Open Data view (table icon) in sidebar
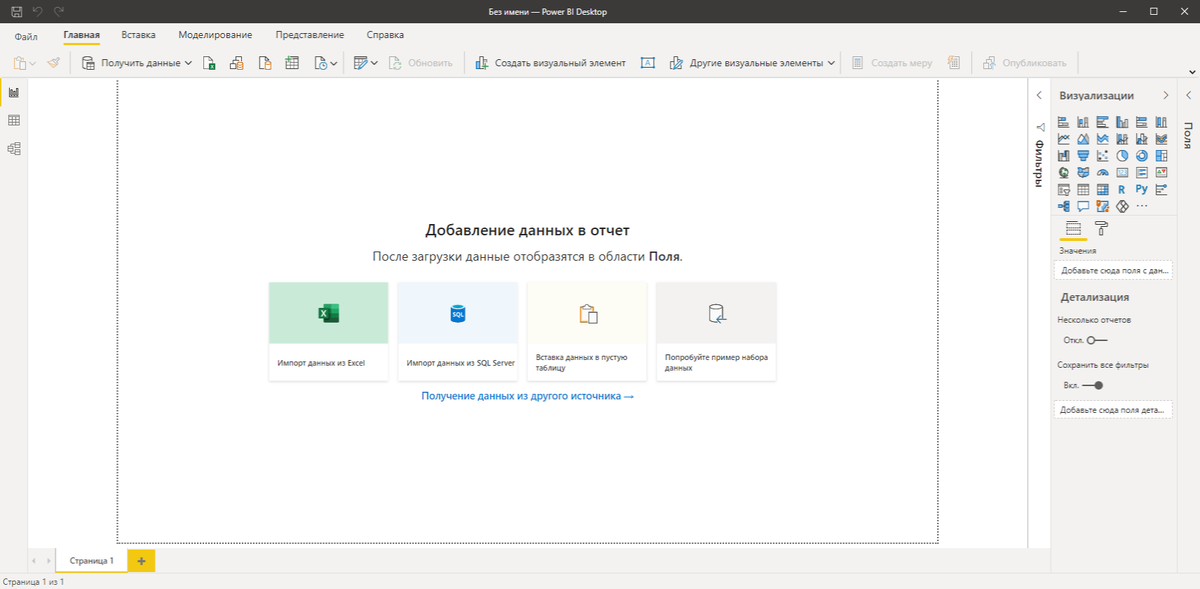This screenshot has width=1200, height=589. click(x=14, y=120)
